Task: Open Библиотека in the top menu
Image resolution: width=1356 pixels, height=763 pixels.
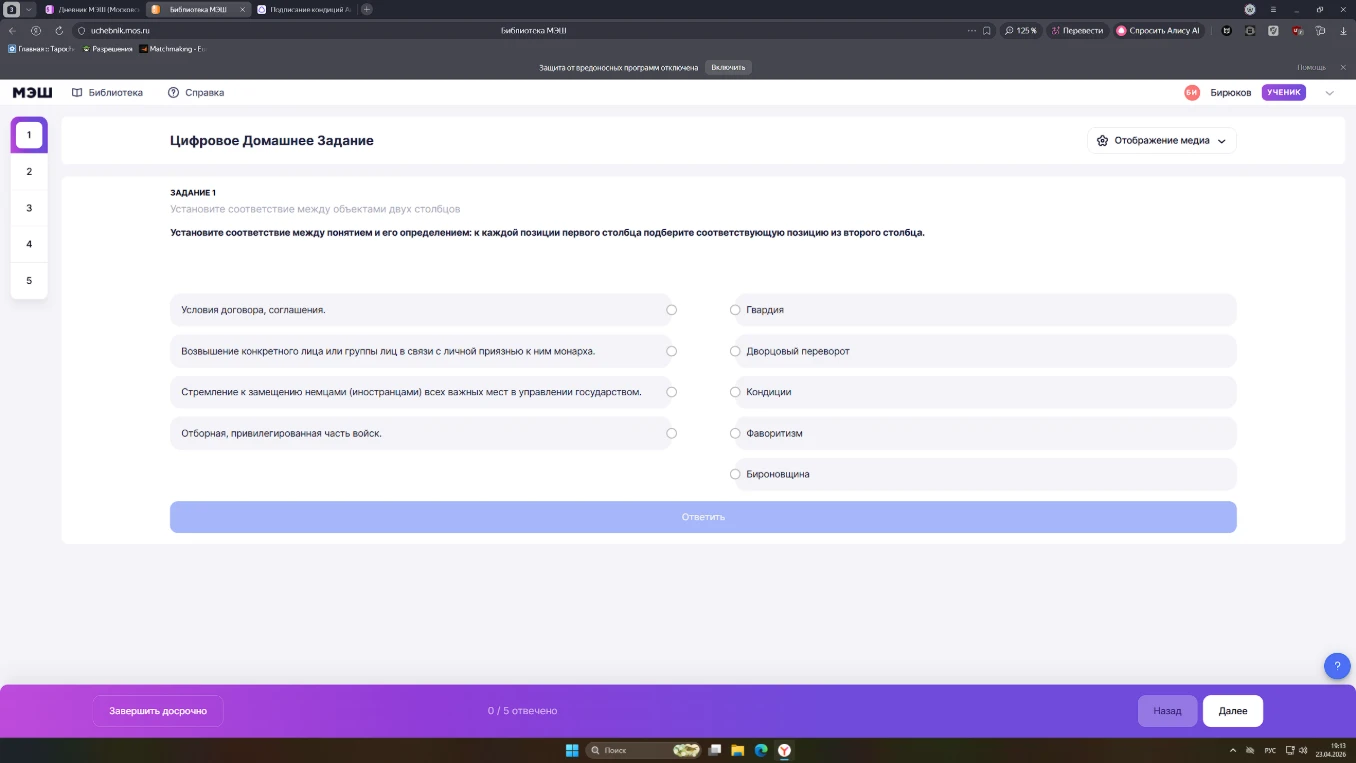Action: tap(107, 92)
